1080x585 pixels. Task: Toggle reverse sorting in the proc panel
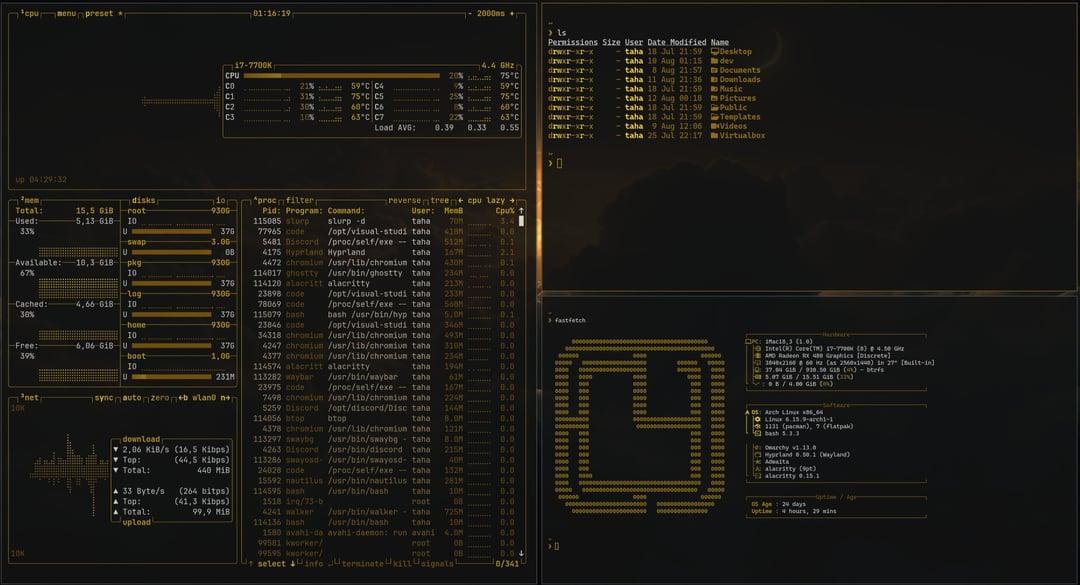point(404,200)
